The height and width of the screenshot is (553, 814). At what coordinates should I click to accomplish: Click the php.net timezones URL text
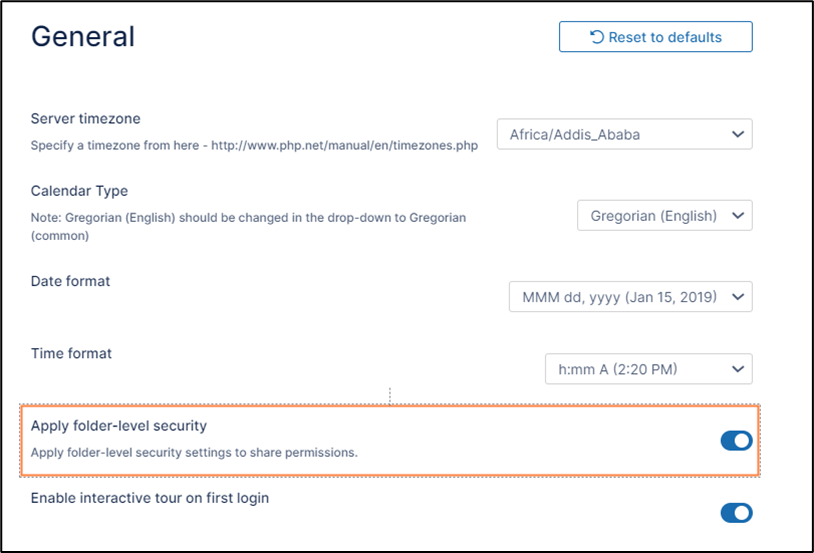click(344, 145)
